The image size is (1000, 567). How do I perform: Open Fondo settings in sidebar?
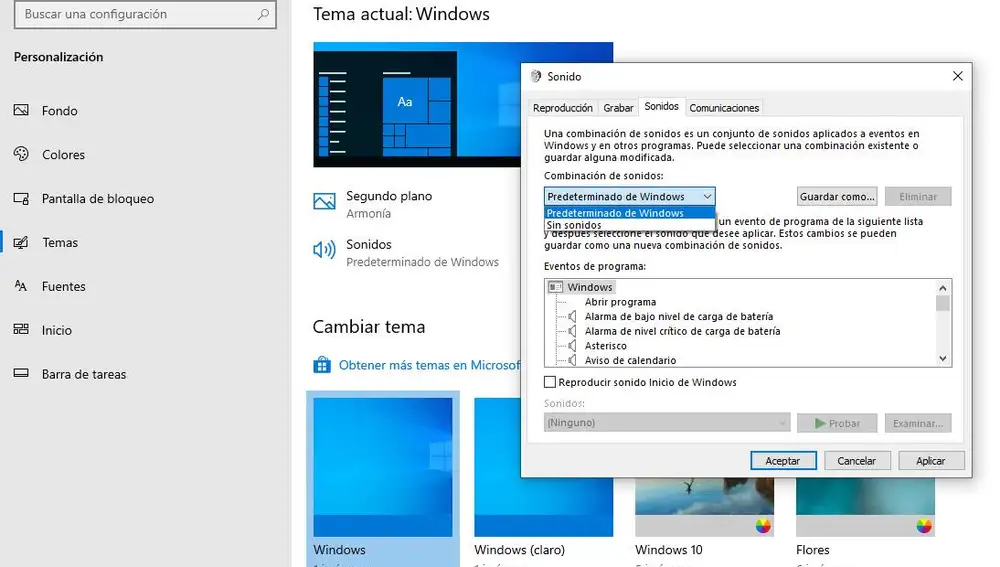point(59,110)
